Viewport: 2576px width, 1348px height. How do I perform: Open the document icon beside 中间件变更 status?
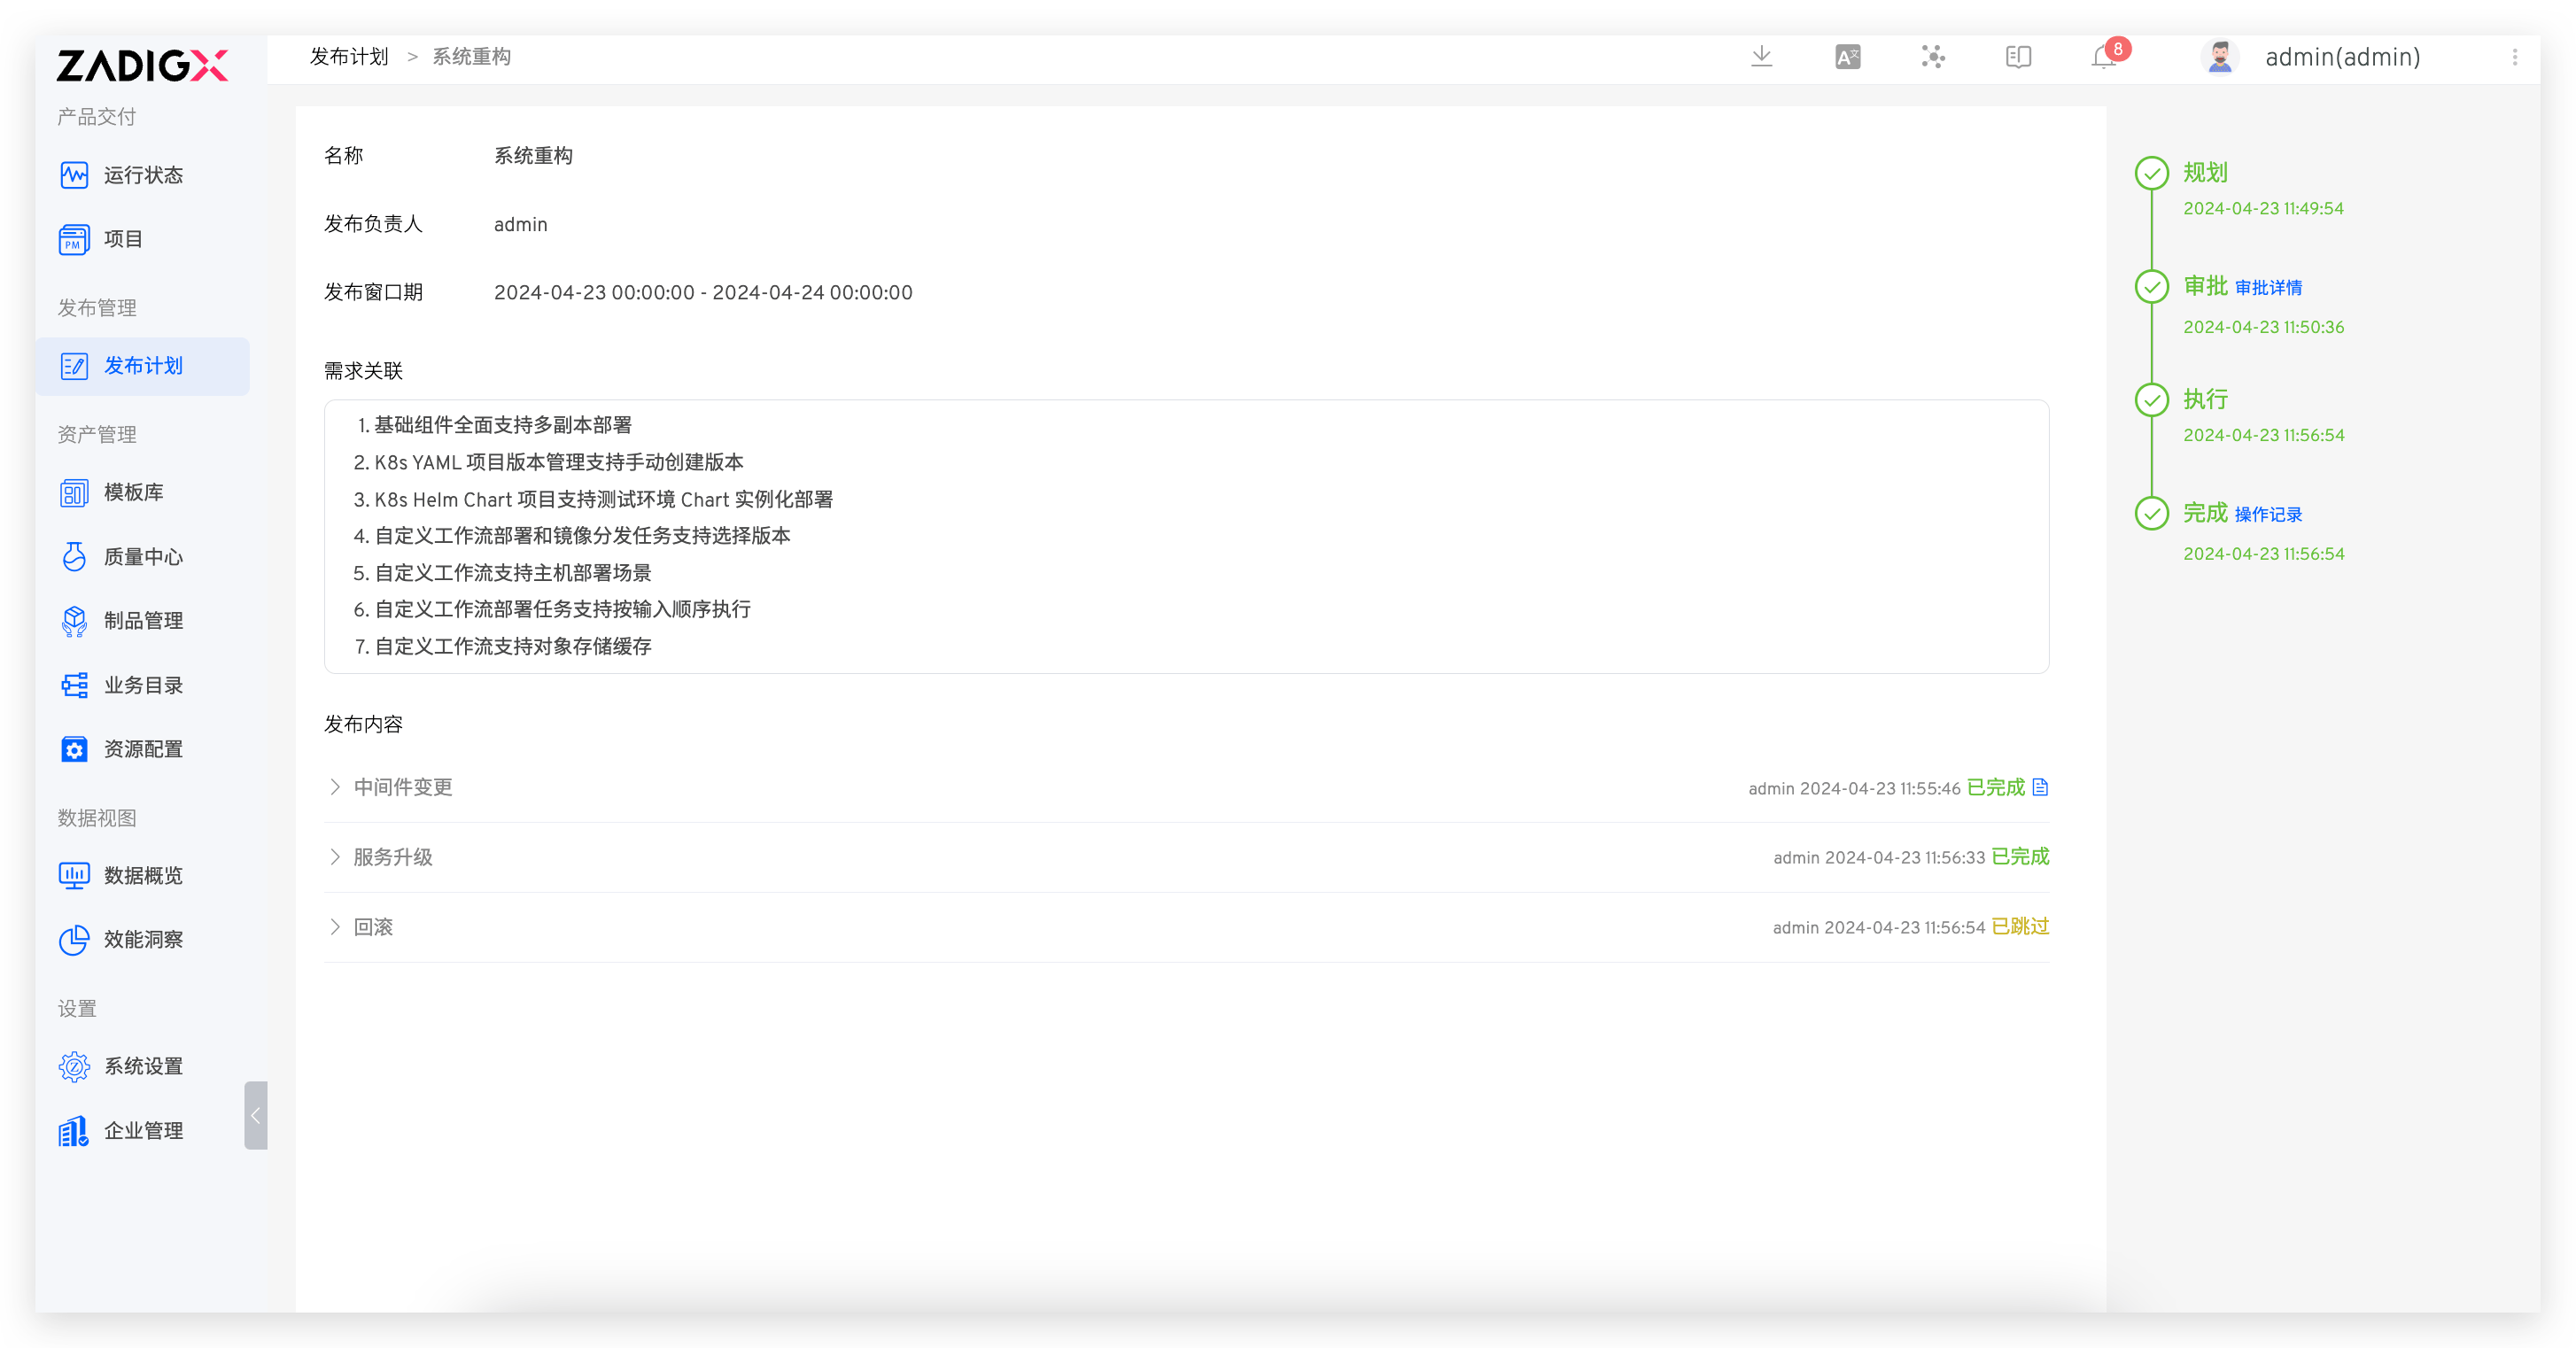[2040, 787]
